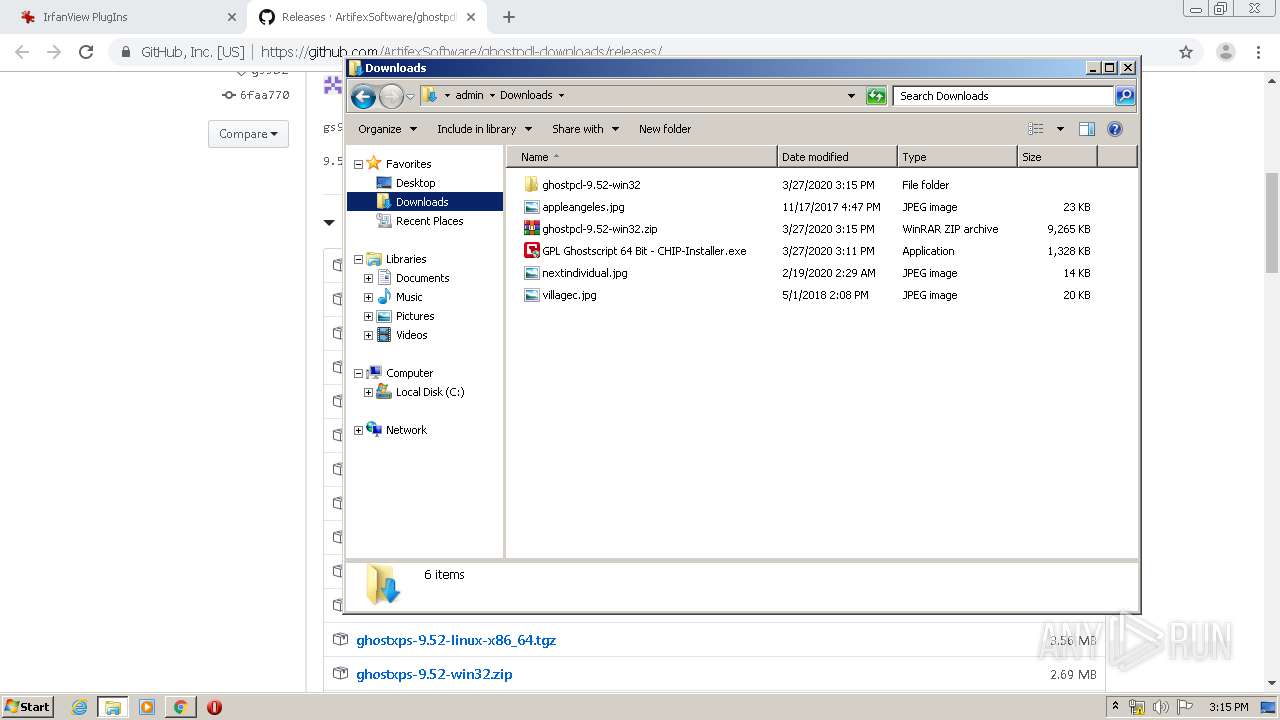Expand the Pictures library node
This screenshot has height=720, width=1280.
368,317
